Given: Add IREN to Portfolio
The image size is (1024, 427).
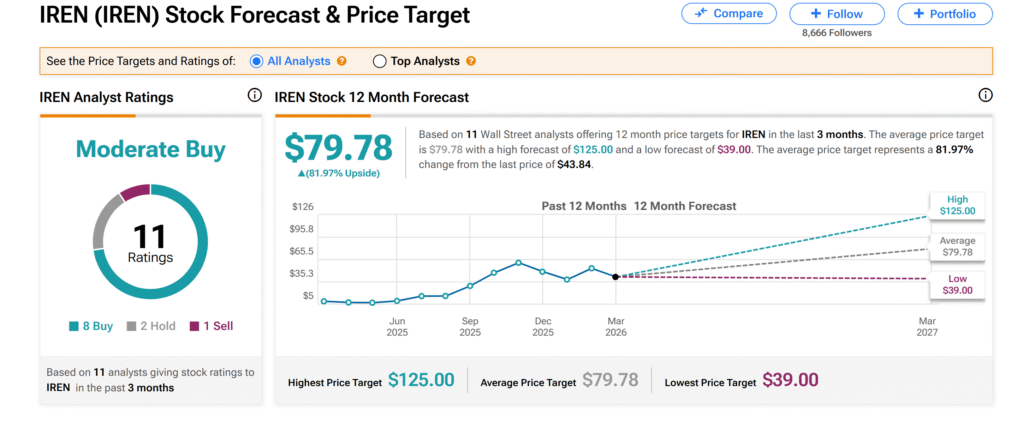Looking at the screenshot, I should click(x=944, y=14).
